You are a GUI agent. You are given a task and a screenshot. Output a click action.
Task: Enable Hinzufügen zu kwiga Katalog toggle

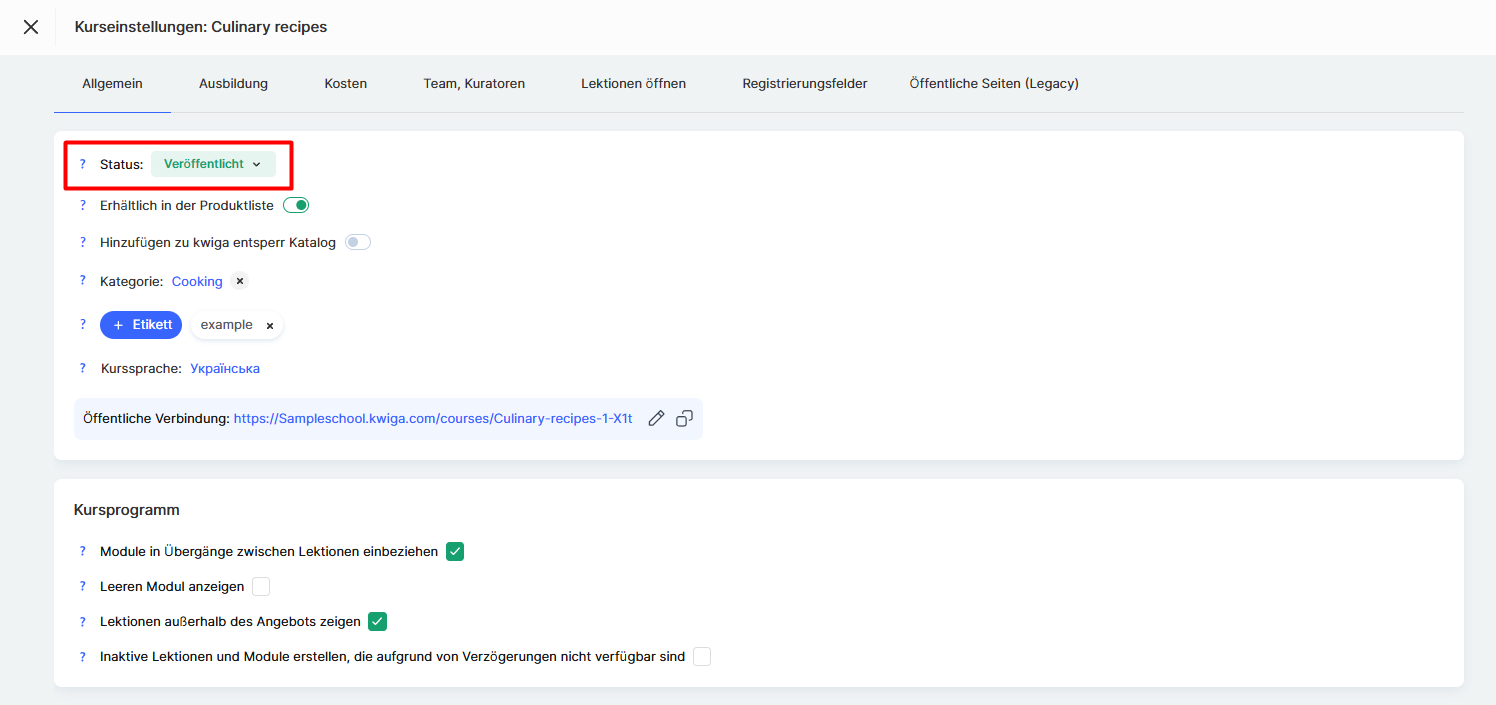[357, 242]
